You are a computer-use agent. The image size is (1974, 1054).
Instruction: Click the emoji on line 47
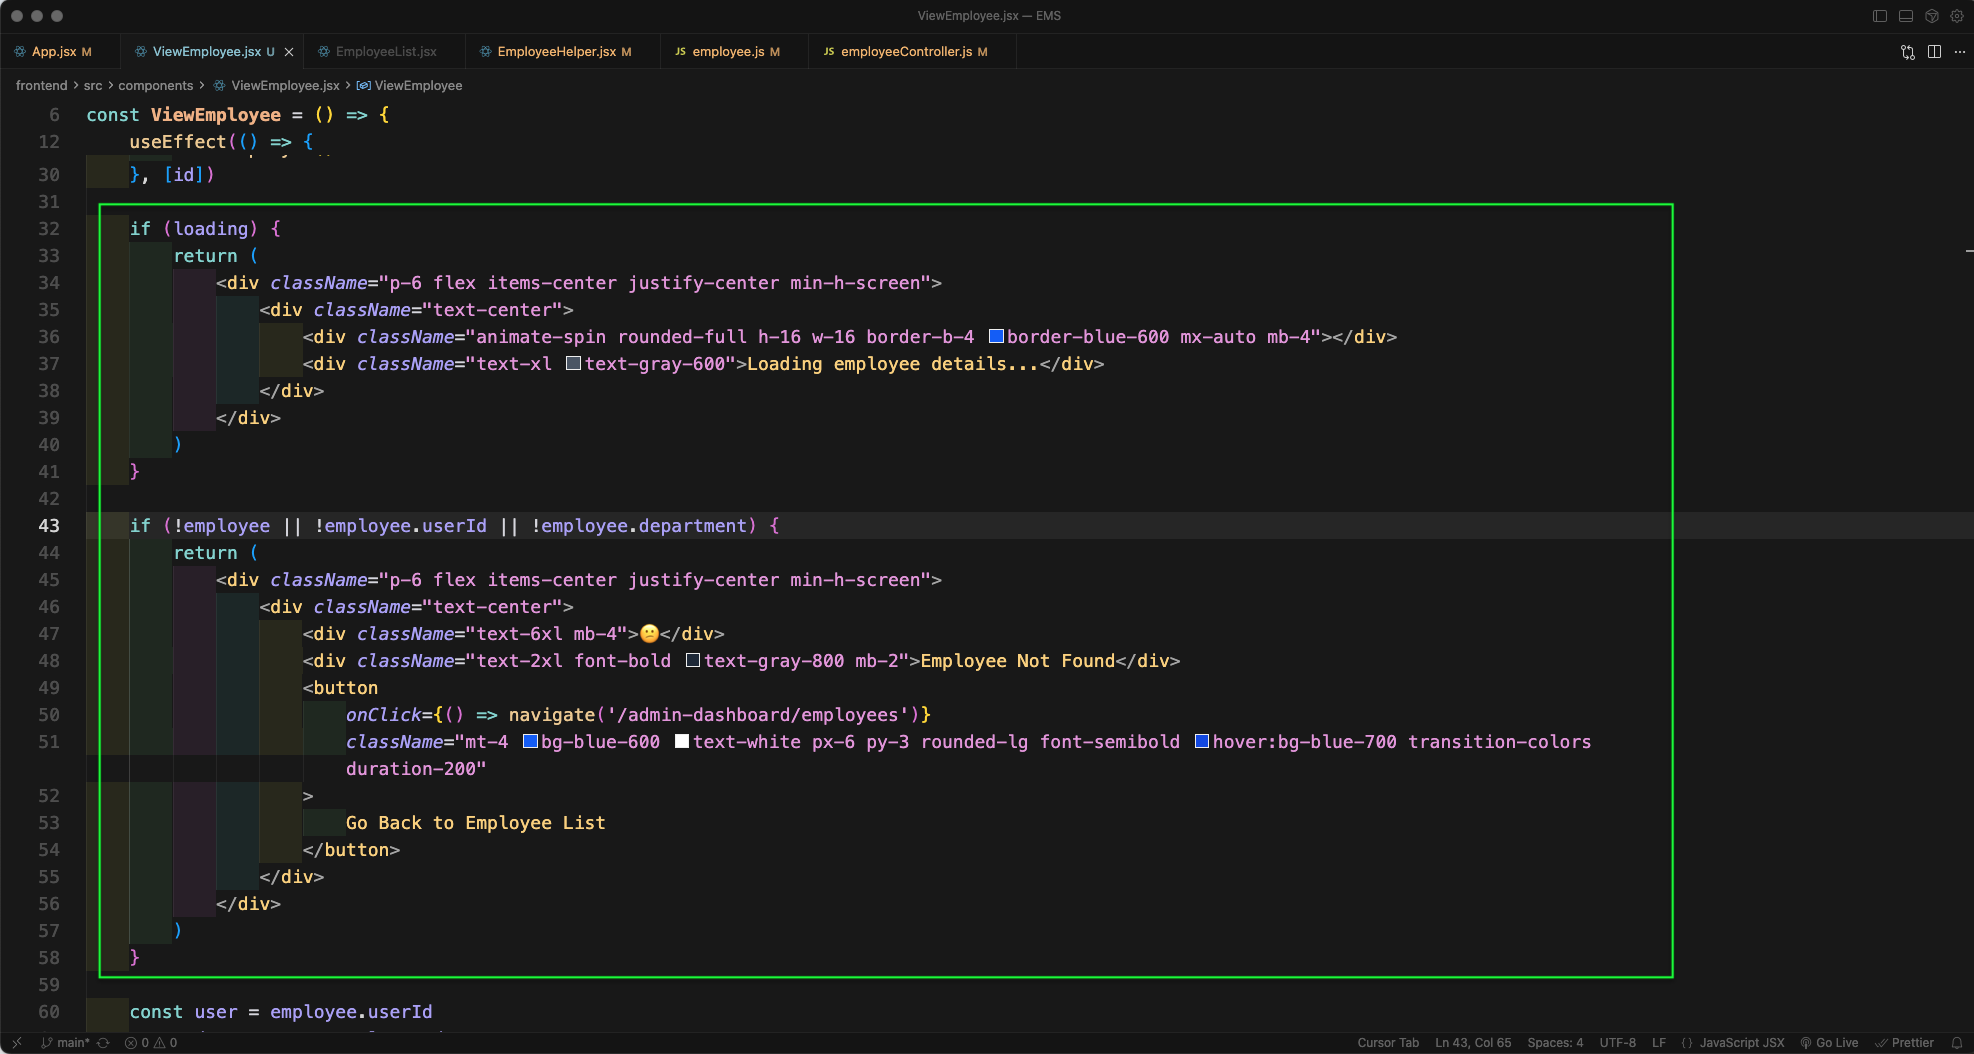click(649, 634)
